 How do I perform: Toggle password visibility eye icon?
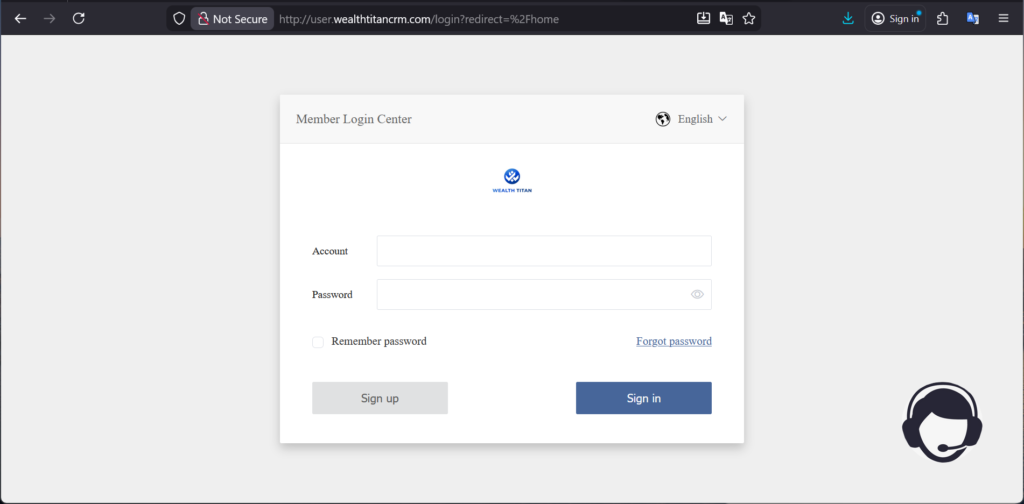(x=697, y=294)
